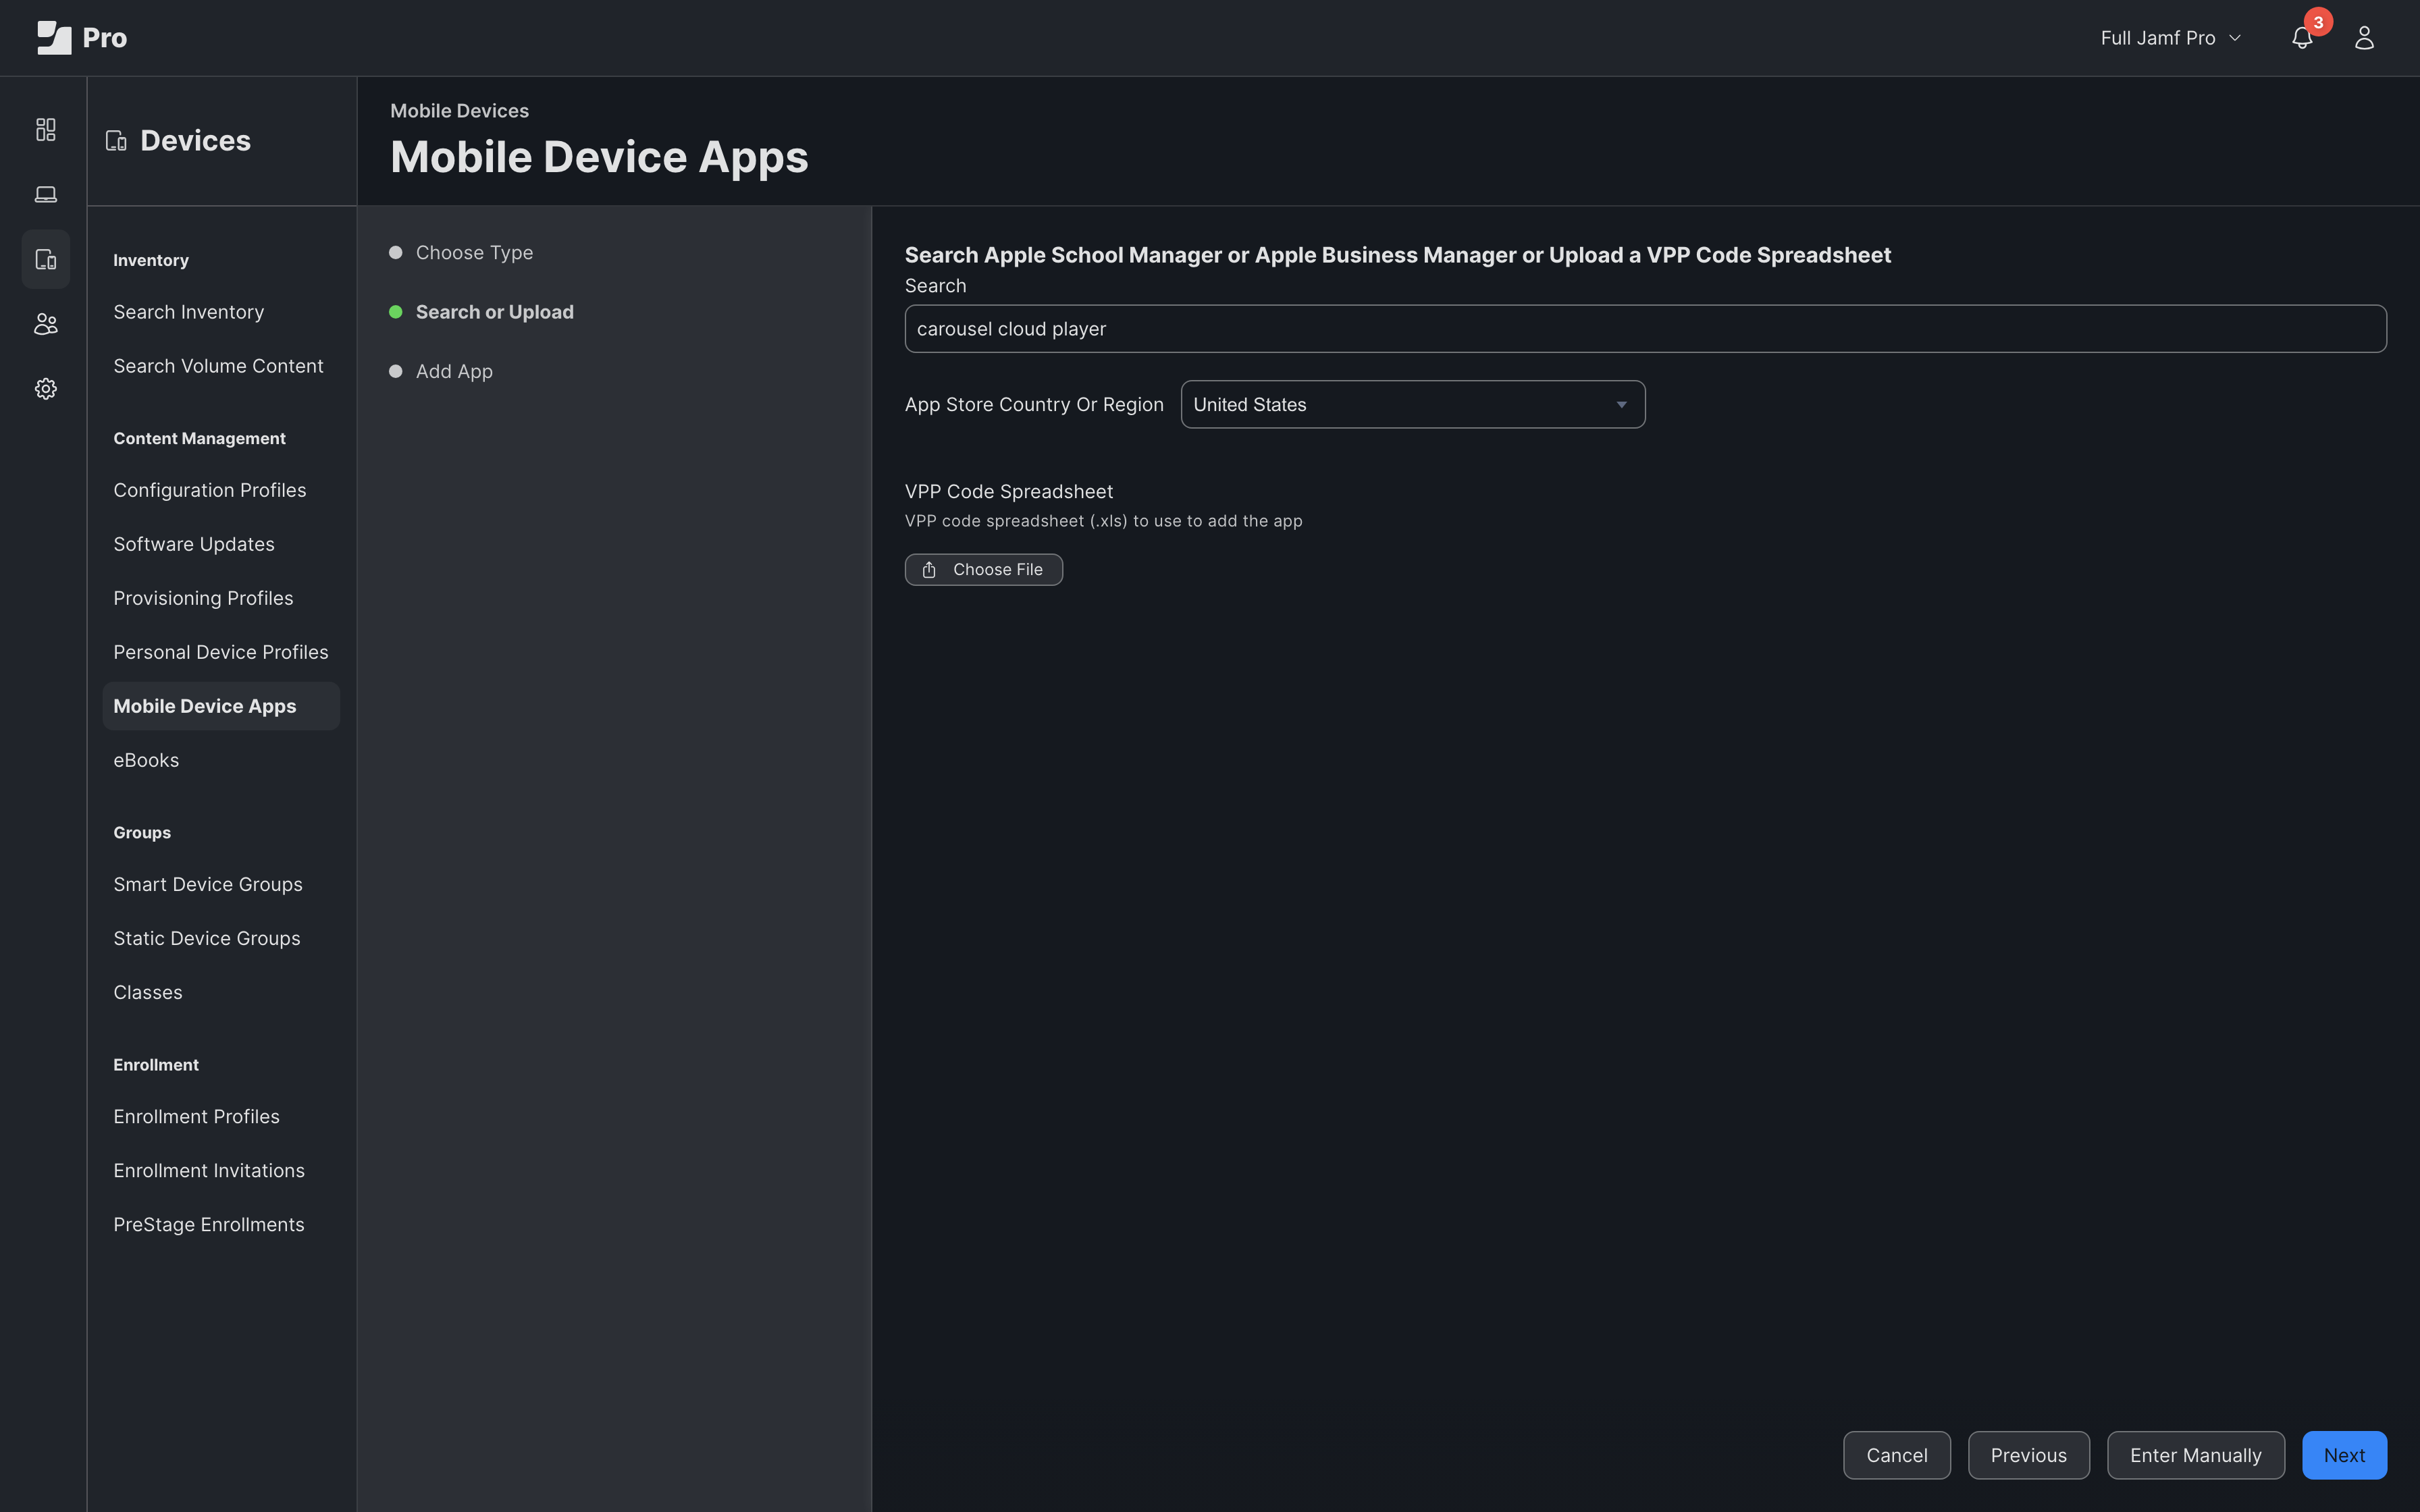This screenshot has width=2420, height=1512.
Task: Open Search Volume Content
Action: click(218, 366)
